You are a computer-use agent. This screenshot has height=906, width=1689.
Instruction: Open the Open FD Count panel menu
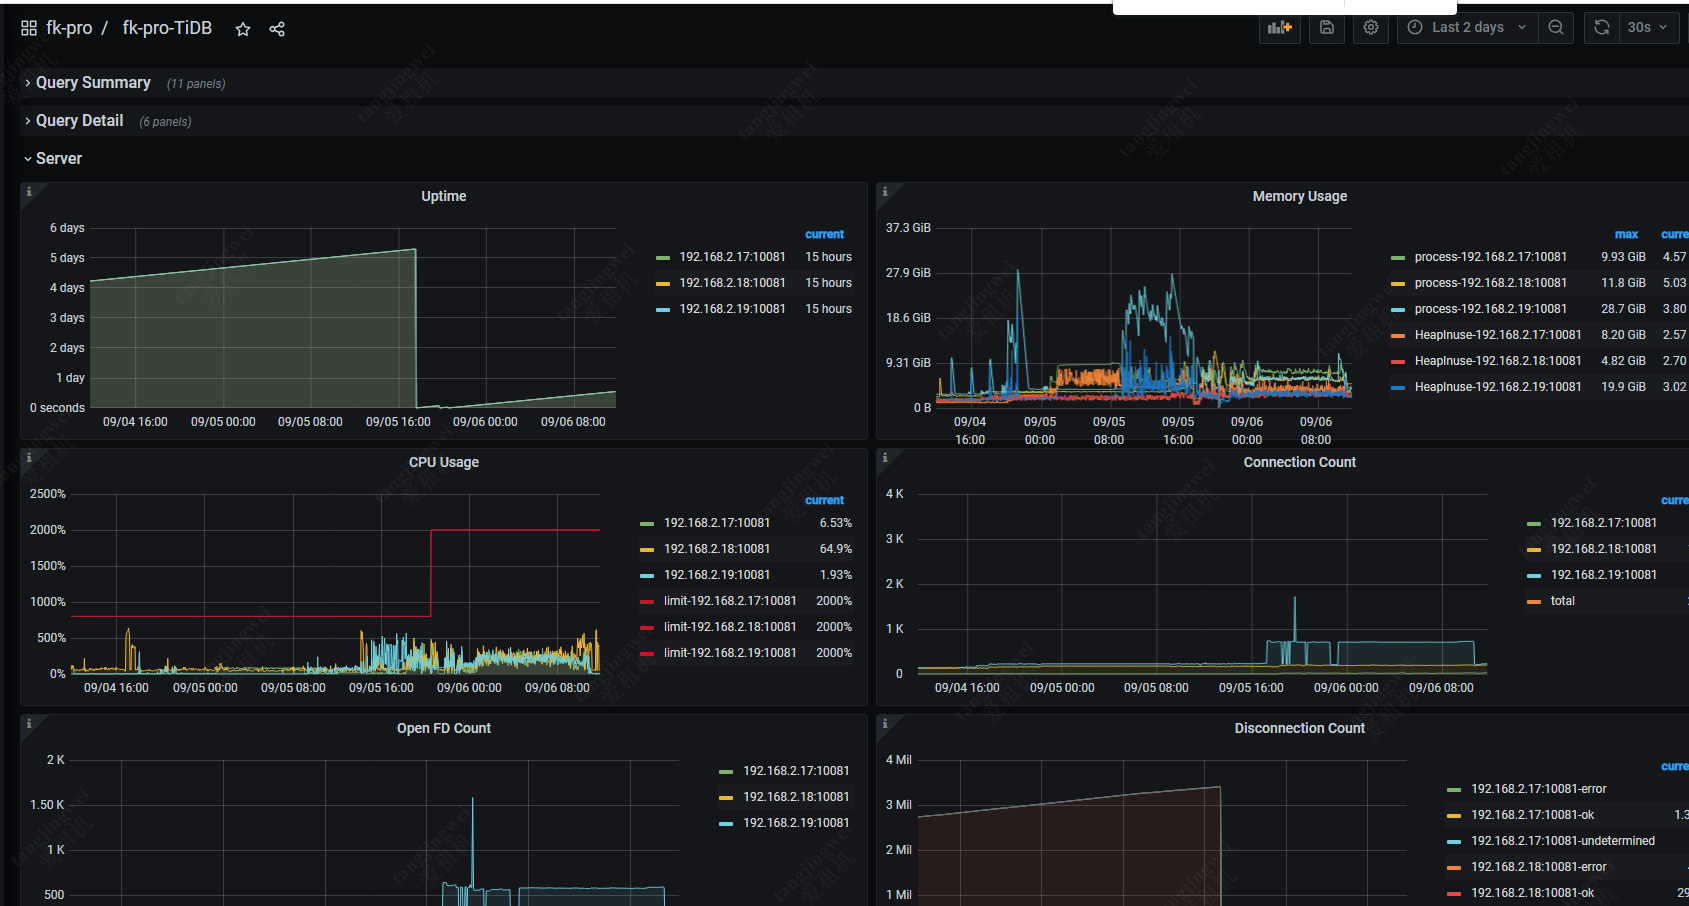tap(444, 728)
